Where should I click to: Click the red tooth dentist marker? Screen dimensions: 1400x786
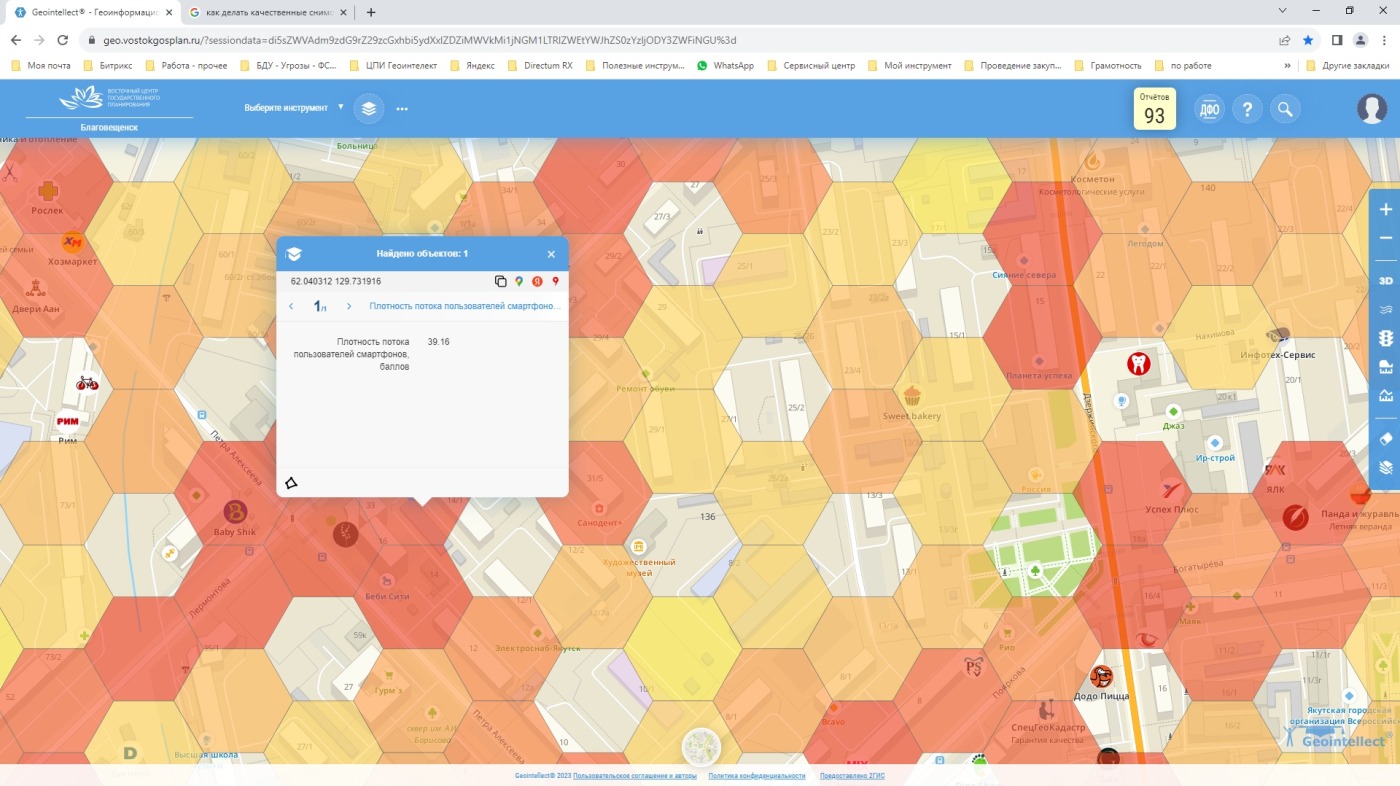pyautogui.click(x=1138, y=363)
